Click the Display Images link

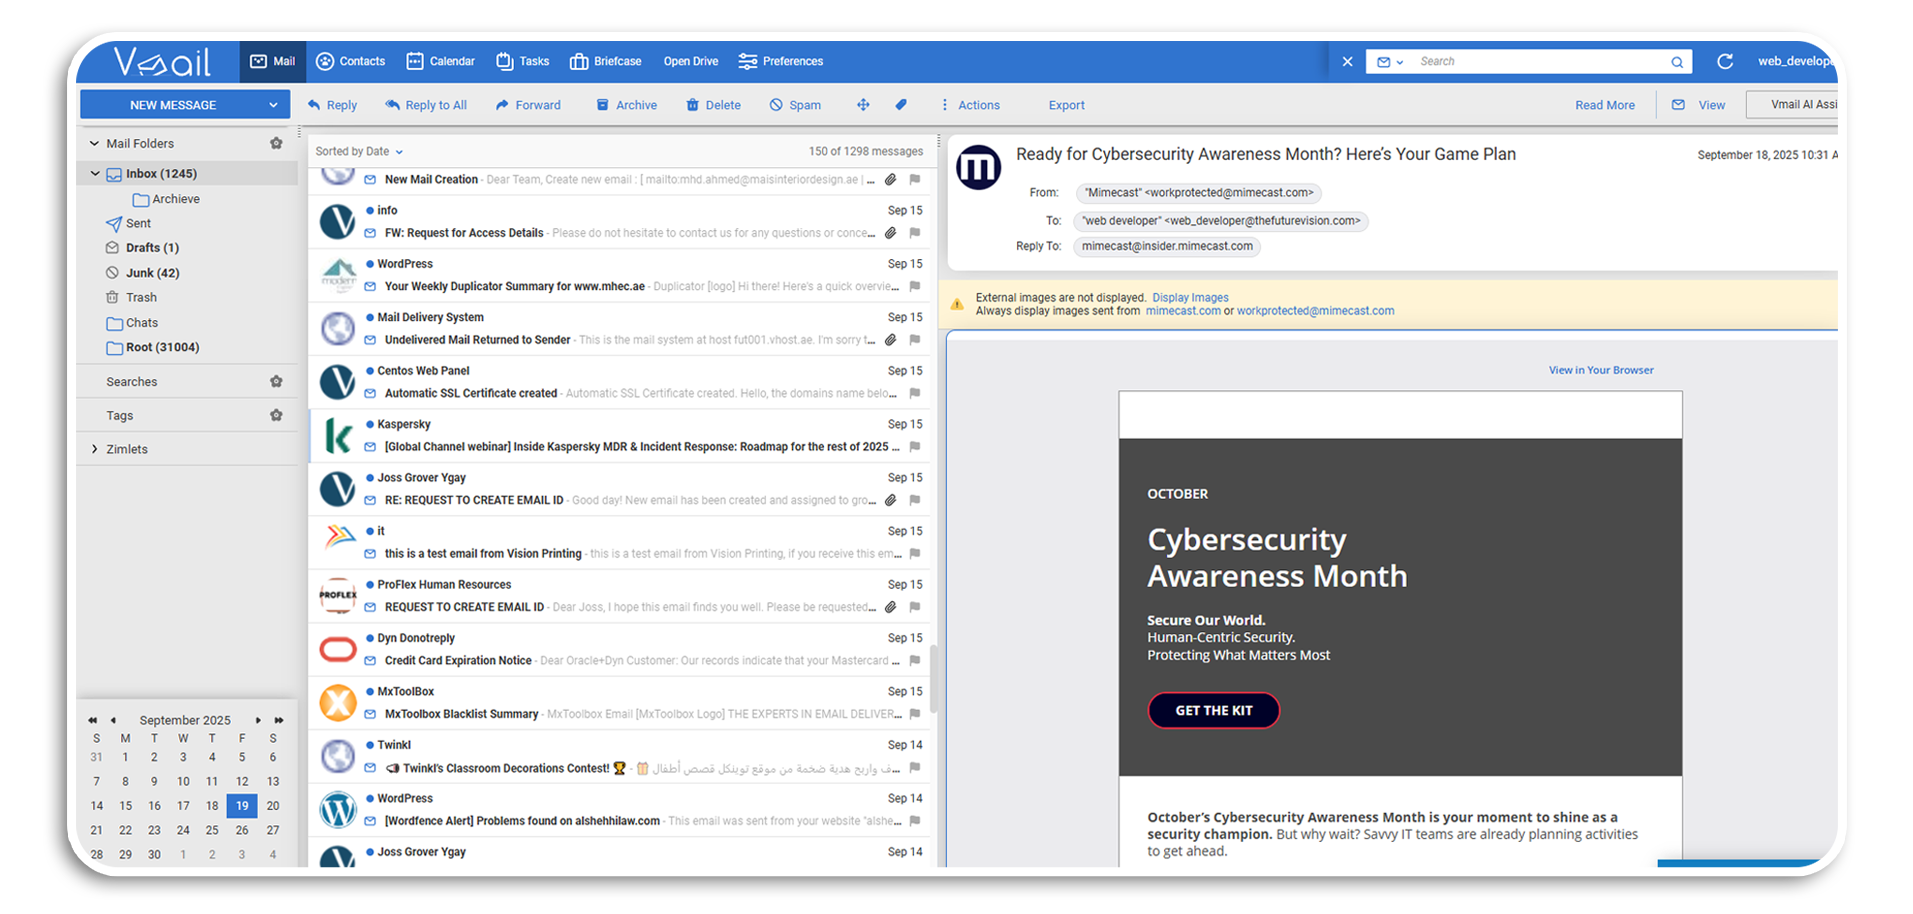click(x=1190, y=298)
